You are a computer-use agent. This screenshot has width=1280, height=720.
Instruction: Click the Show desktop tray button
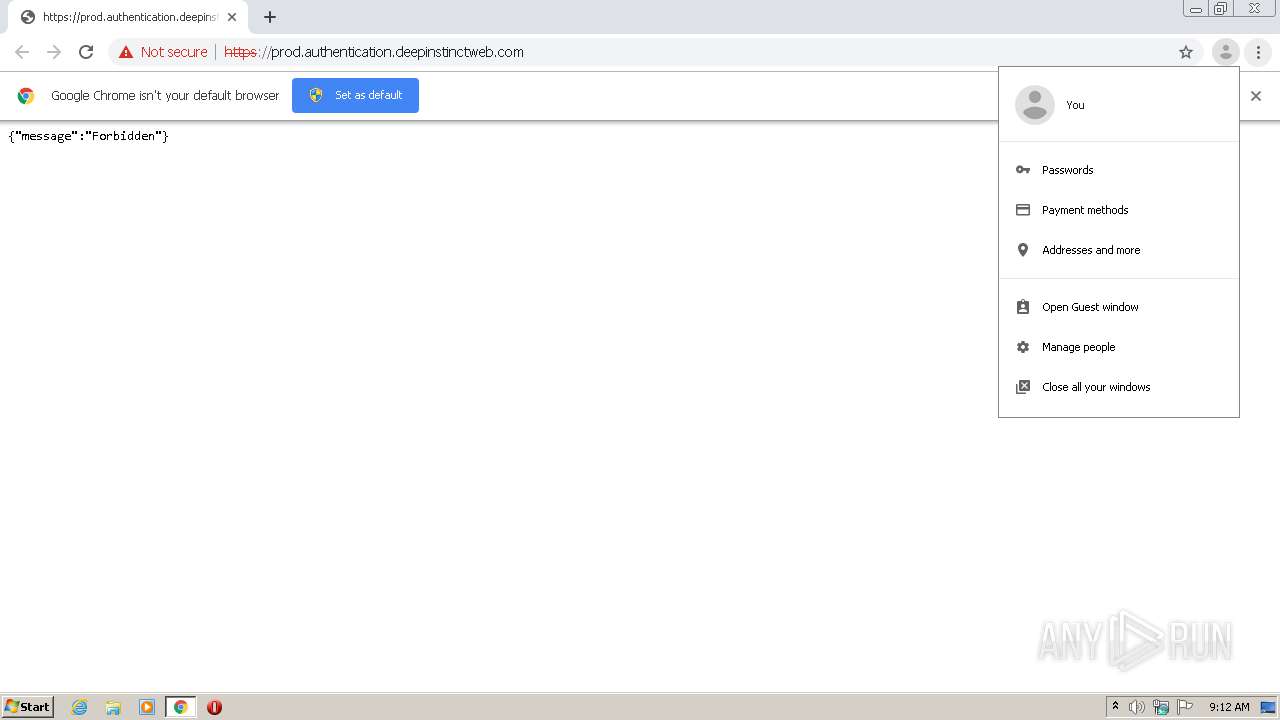point(1268,707)
